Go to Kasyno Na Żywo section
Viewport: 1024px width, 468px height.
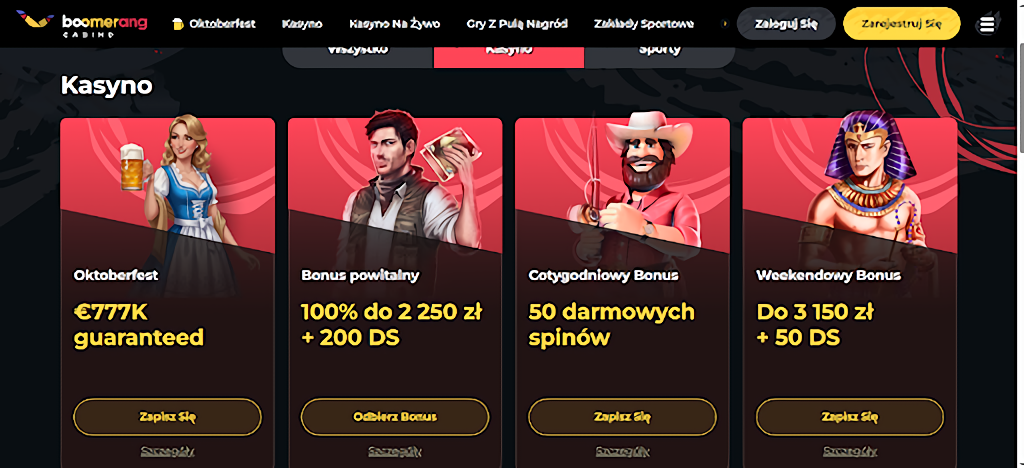coord(394,24)
